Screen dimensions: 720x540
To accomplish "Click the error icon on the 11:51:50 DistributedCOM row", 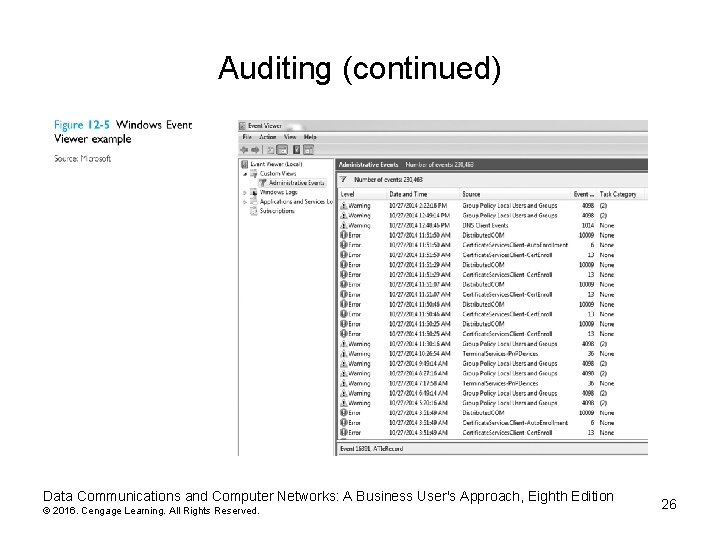I will tap(343, 235).
